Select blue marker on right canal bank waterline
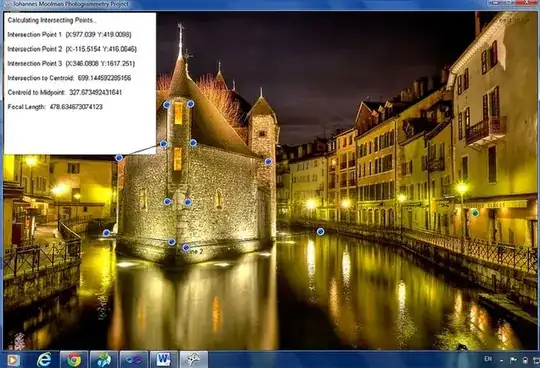The width and height of the screenshot is (540, 368). click(x=320, y=232)
